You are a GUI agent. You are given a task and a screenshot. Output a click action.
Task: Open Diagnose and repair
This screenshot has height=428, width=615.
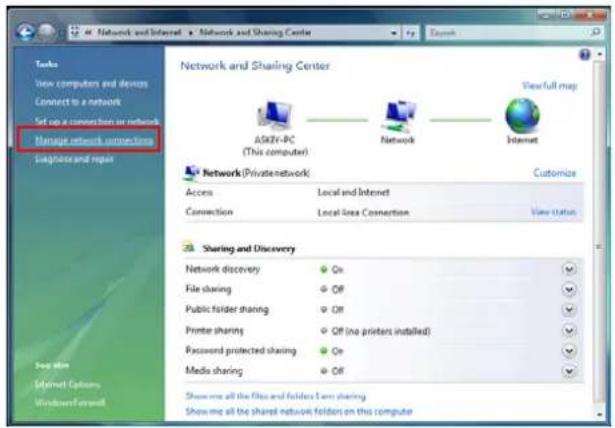click(x=74, y=159)
